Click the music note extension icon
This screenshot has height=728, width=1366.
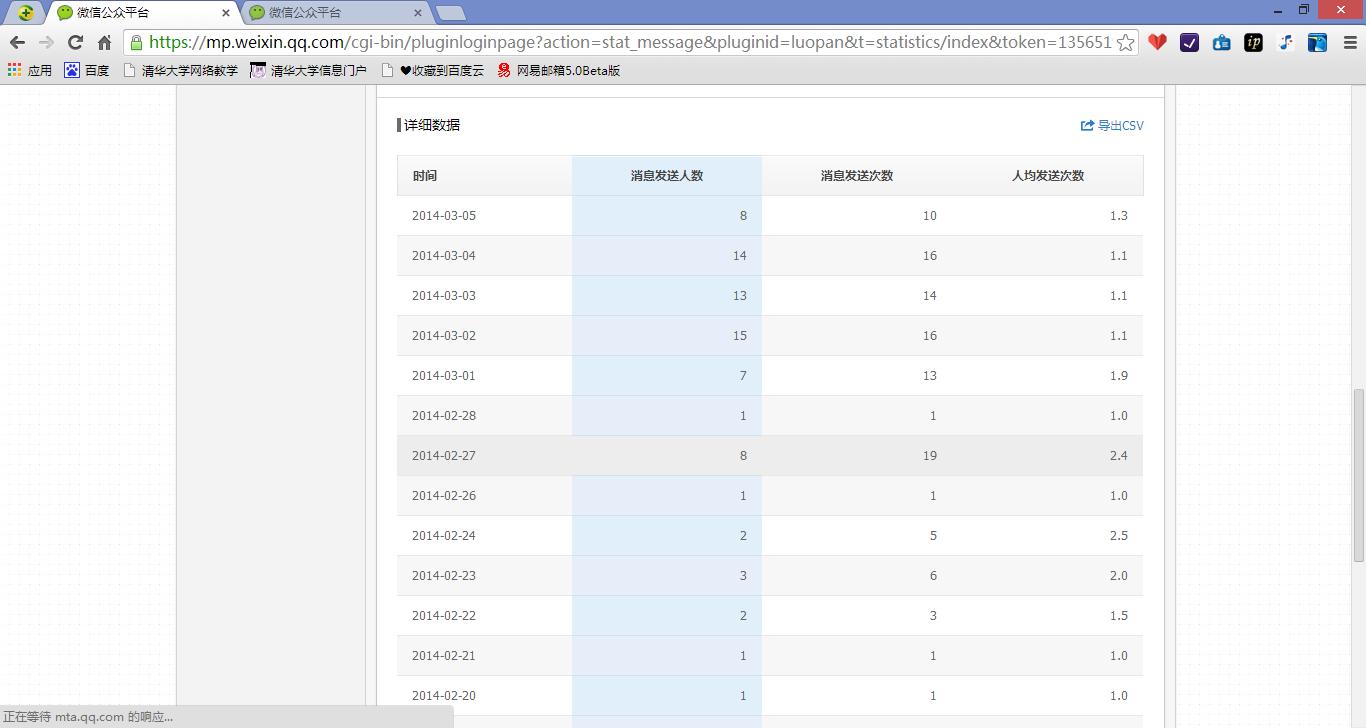pos(1285,43)
